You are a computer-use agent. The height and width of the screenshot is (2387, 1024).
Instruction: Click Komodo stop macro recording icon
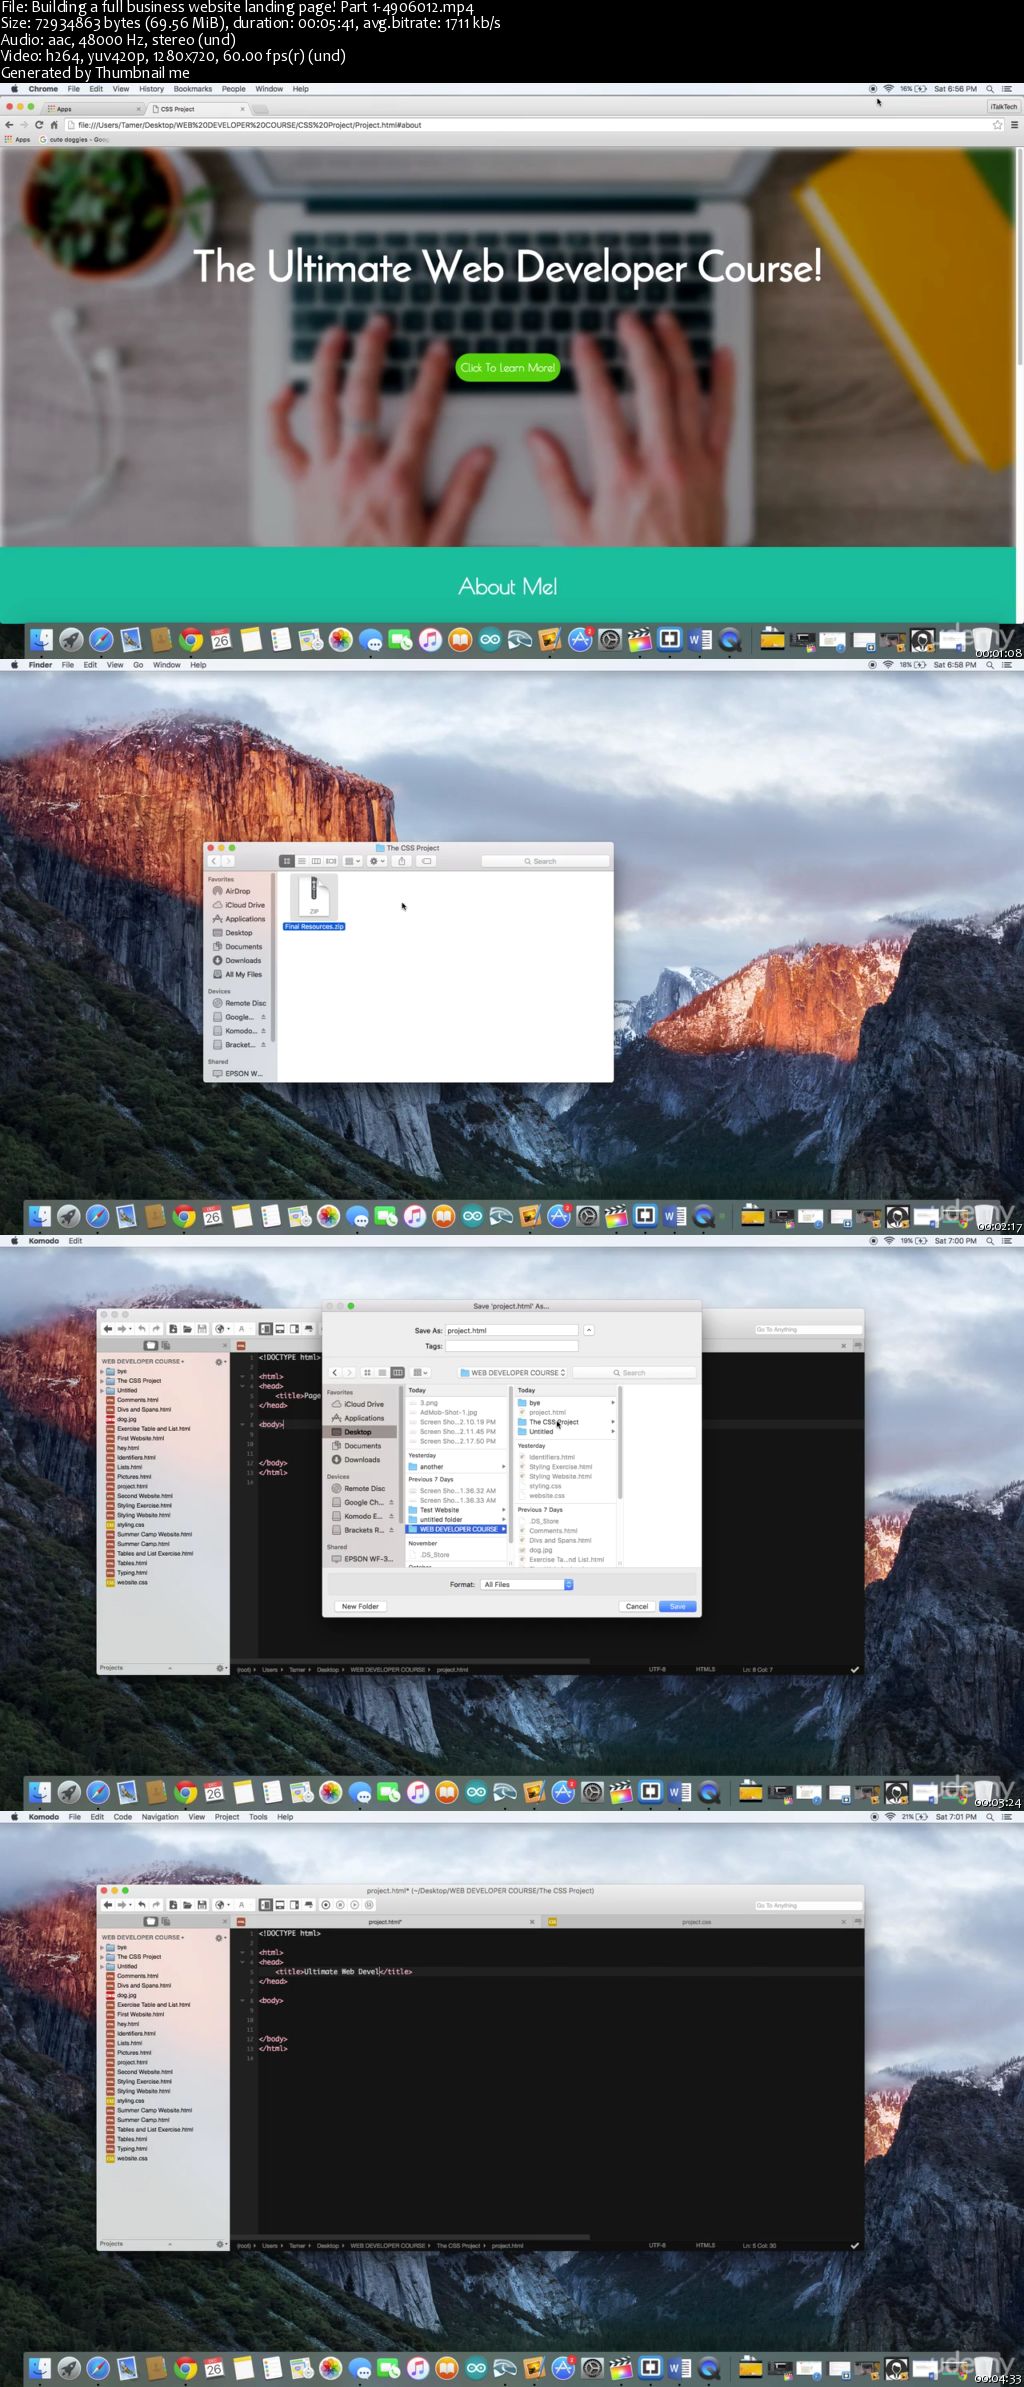(340, 1905)
